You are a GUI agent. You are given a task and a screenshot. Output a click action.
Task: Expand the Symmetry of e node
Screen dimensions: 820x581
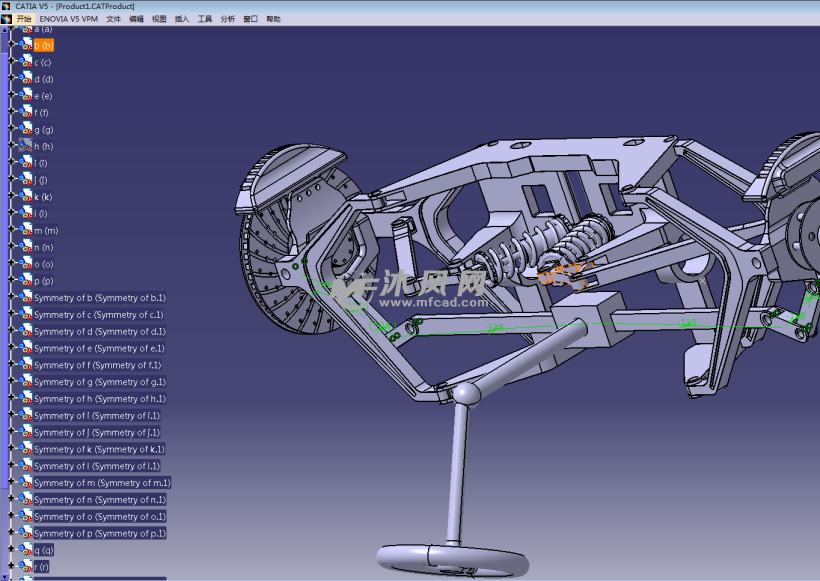coord(12,347)
